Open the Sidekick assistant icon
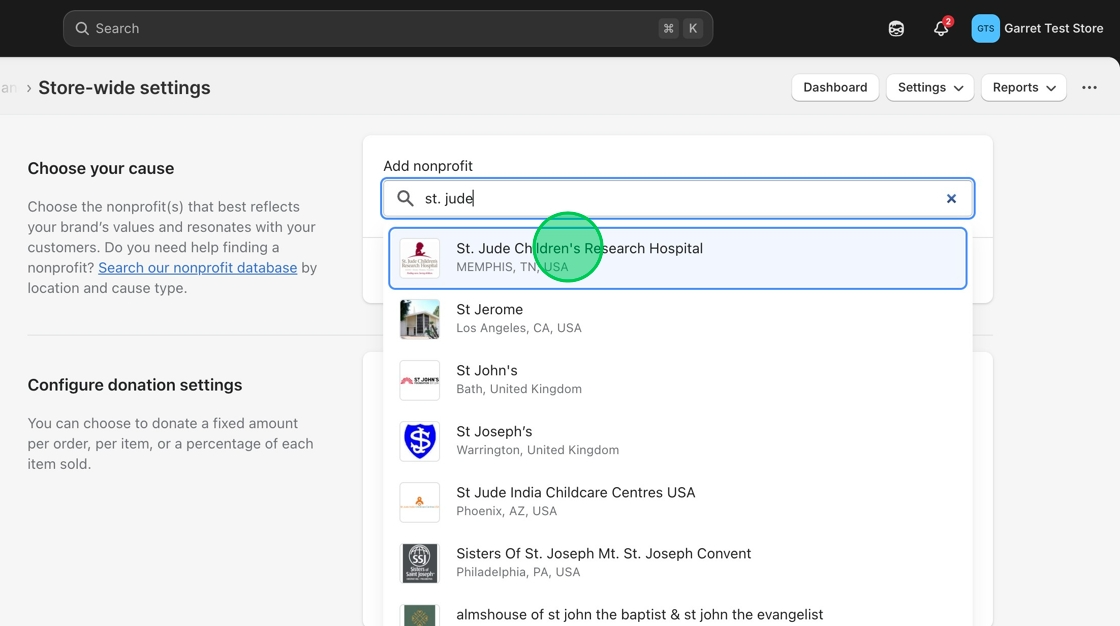Viewport: 1120px width, 626px height. (896, 29)
